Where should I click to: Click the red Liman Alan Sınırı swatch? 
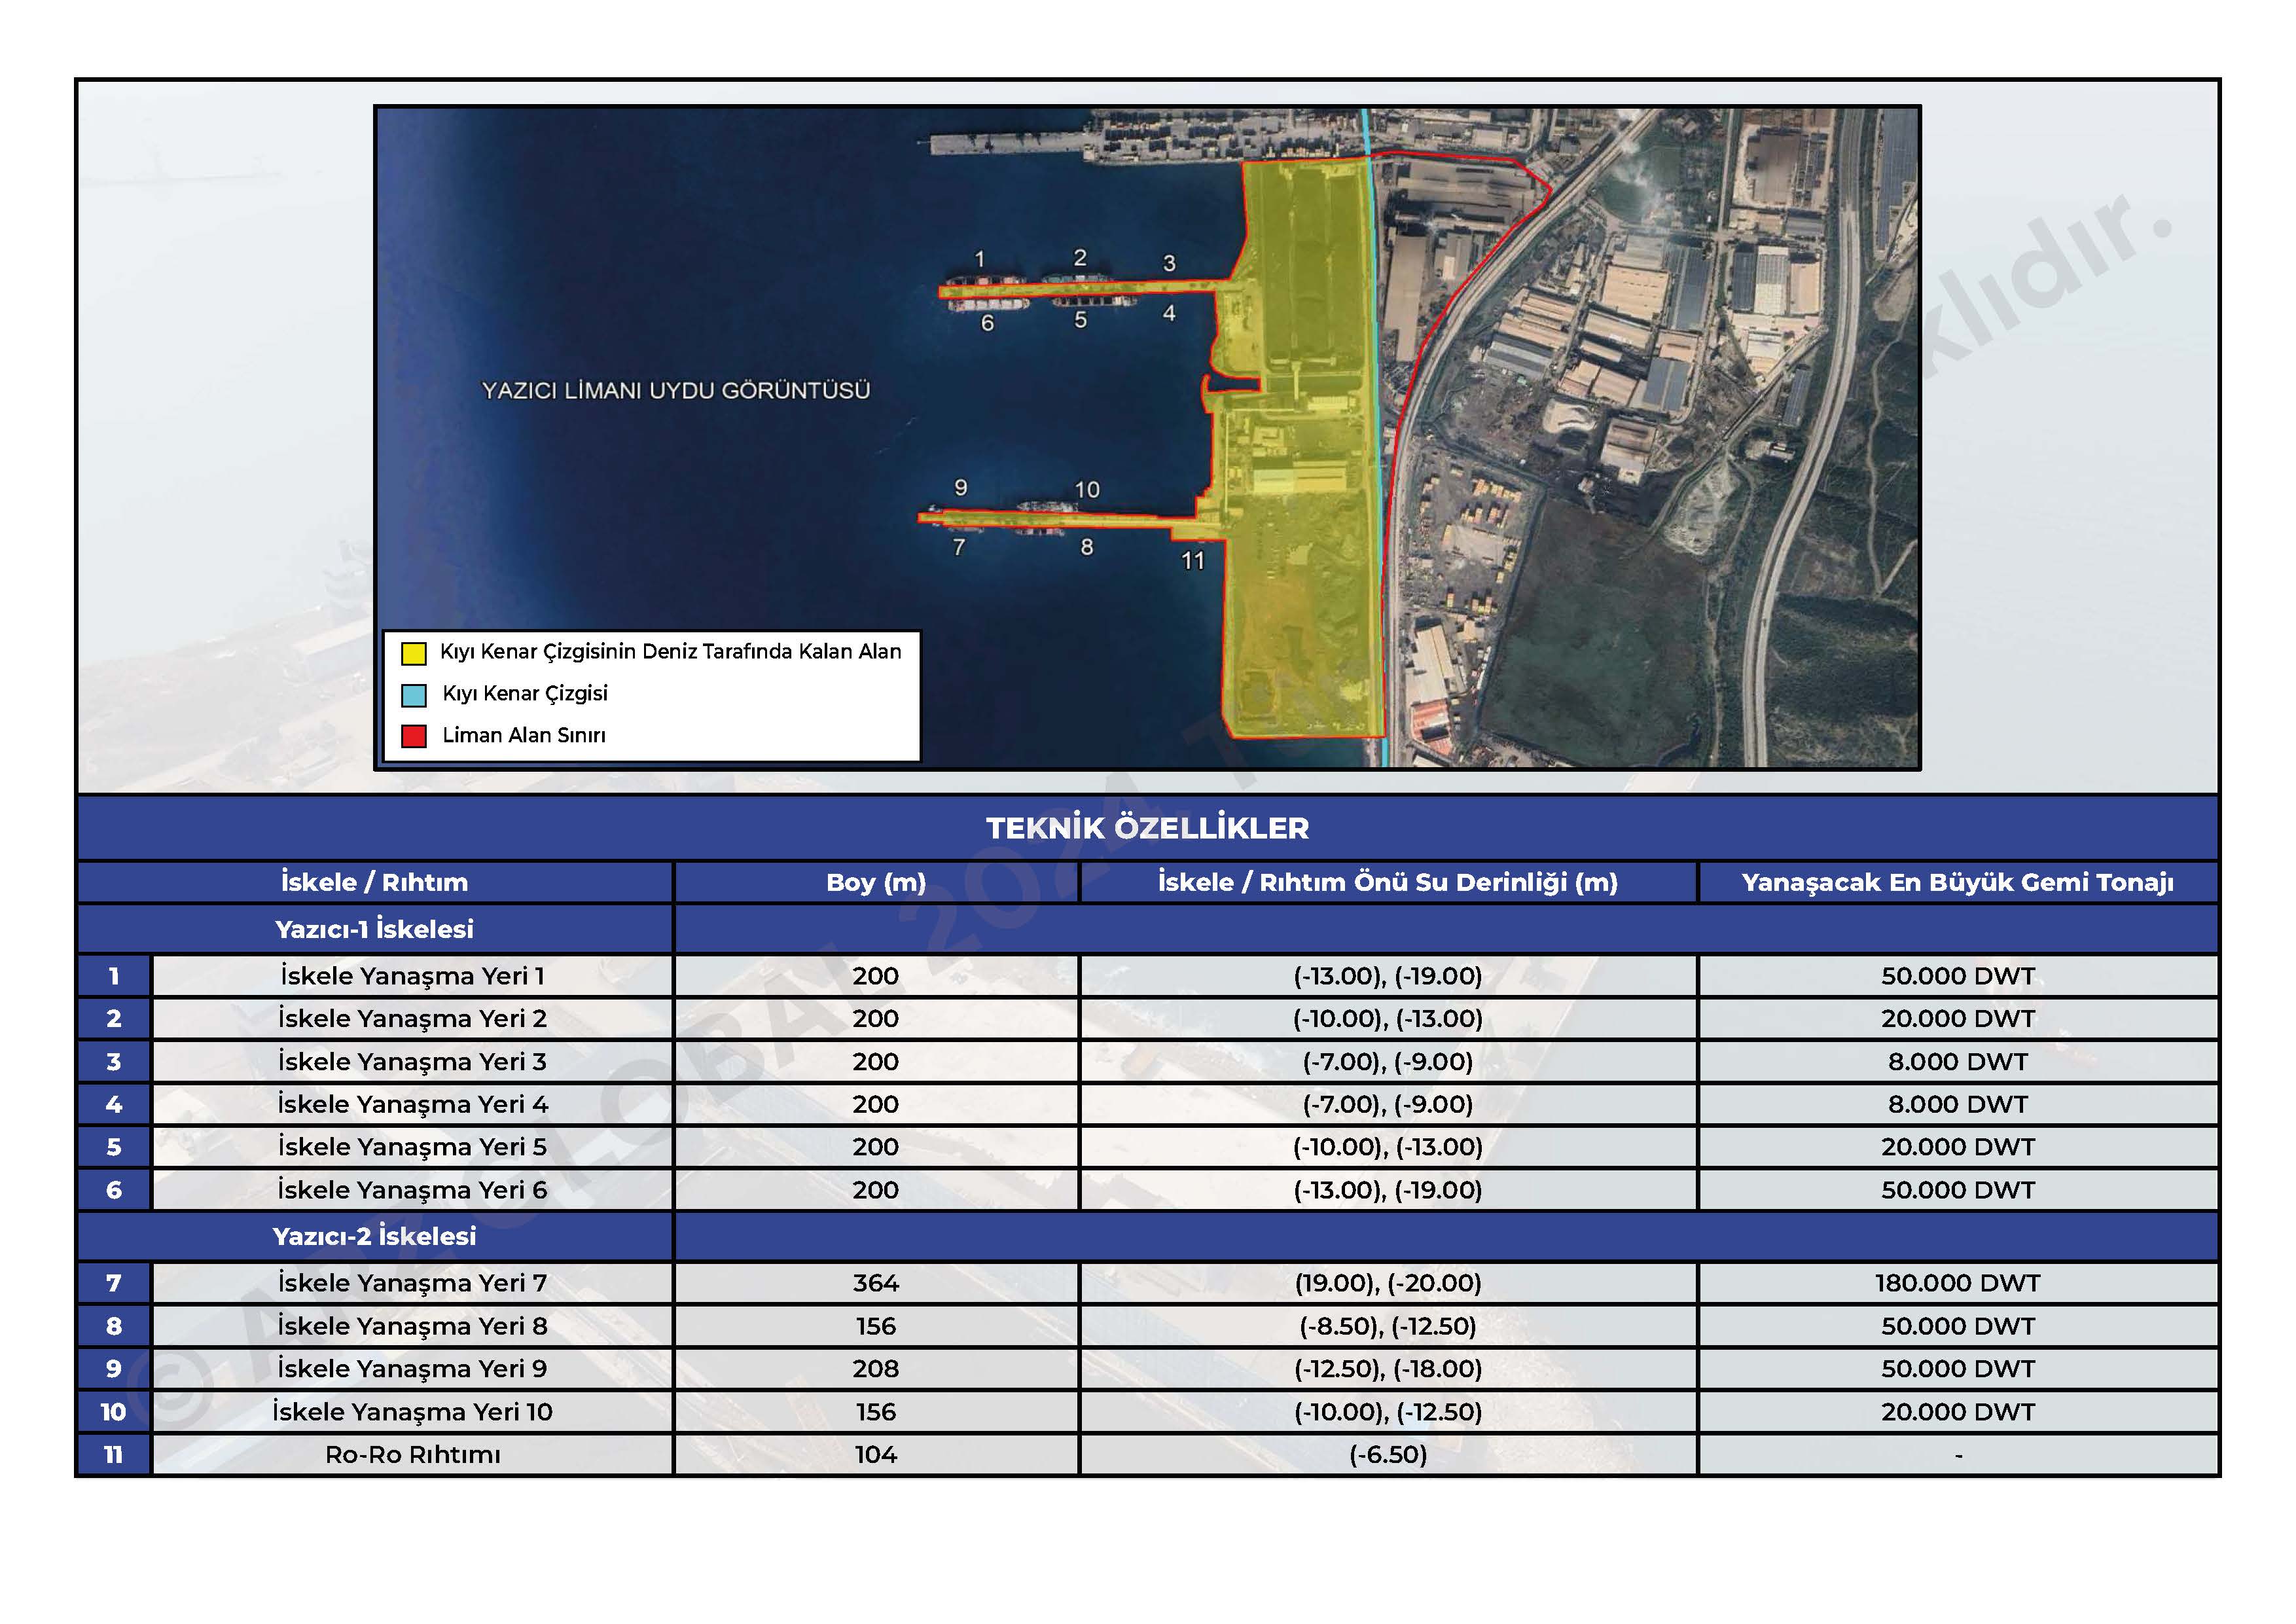click(x=413, y=737)
